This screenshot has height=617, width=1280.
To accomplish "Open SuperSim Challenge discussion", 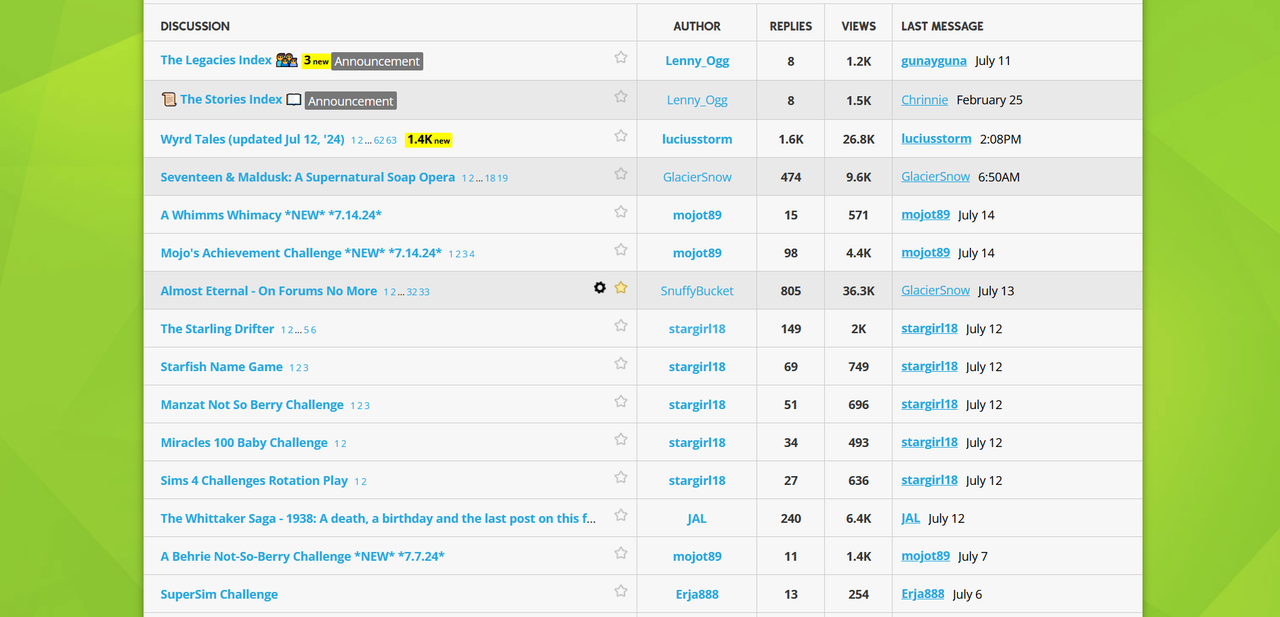I will [219, 594].
